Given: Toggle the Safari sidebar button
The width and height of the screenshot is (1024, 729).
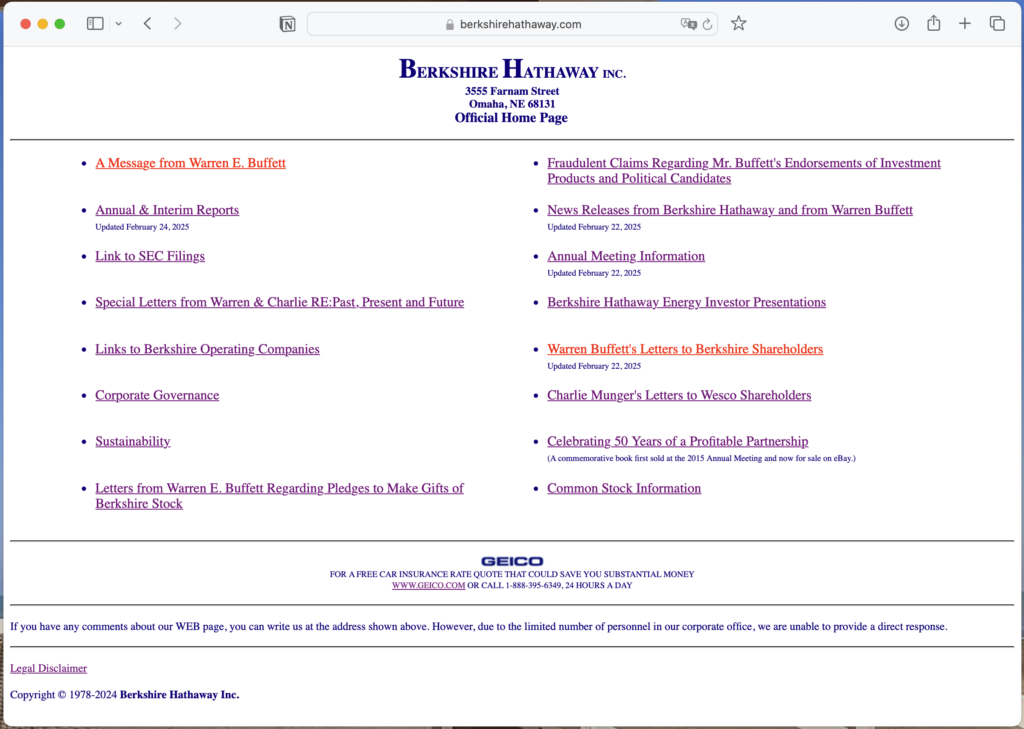Looking at the screenshot, I should (x=95, y=24).
